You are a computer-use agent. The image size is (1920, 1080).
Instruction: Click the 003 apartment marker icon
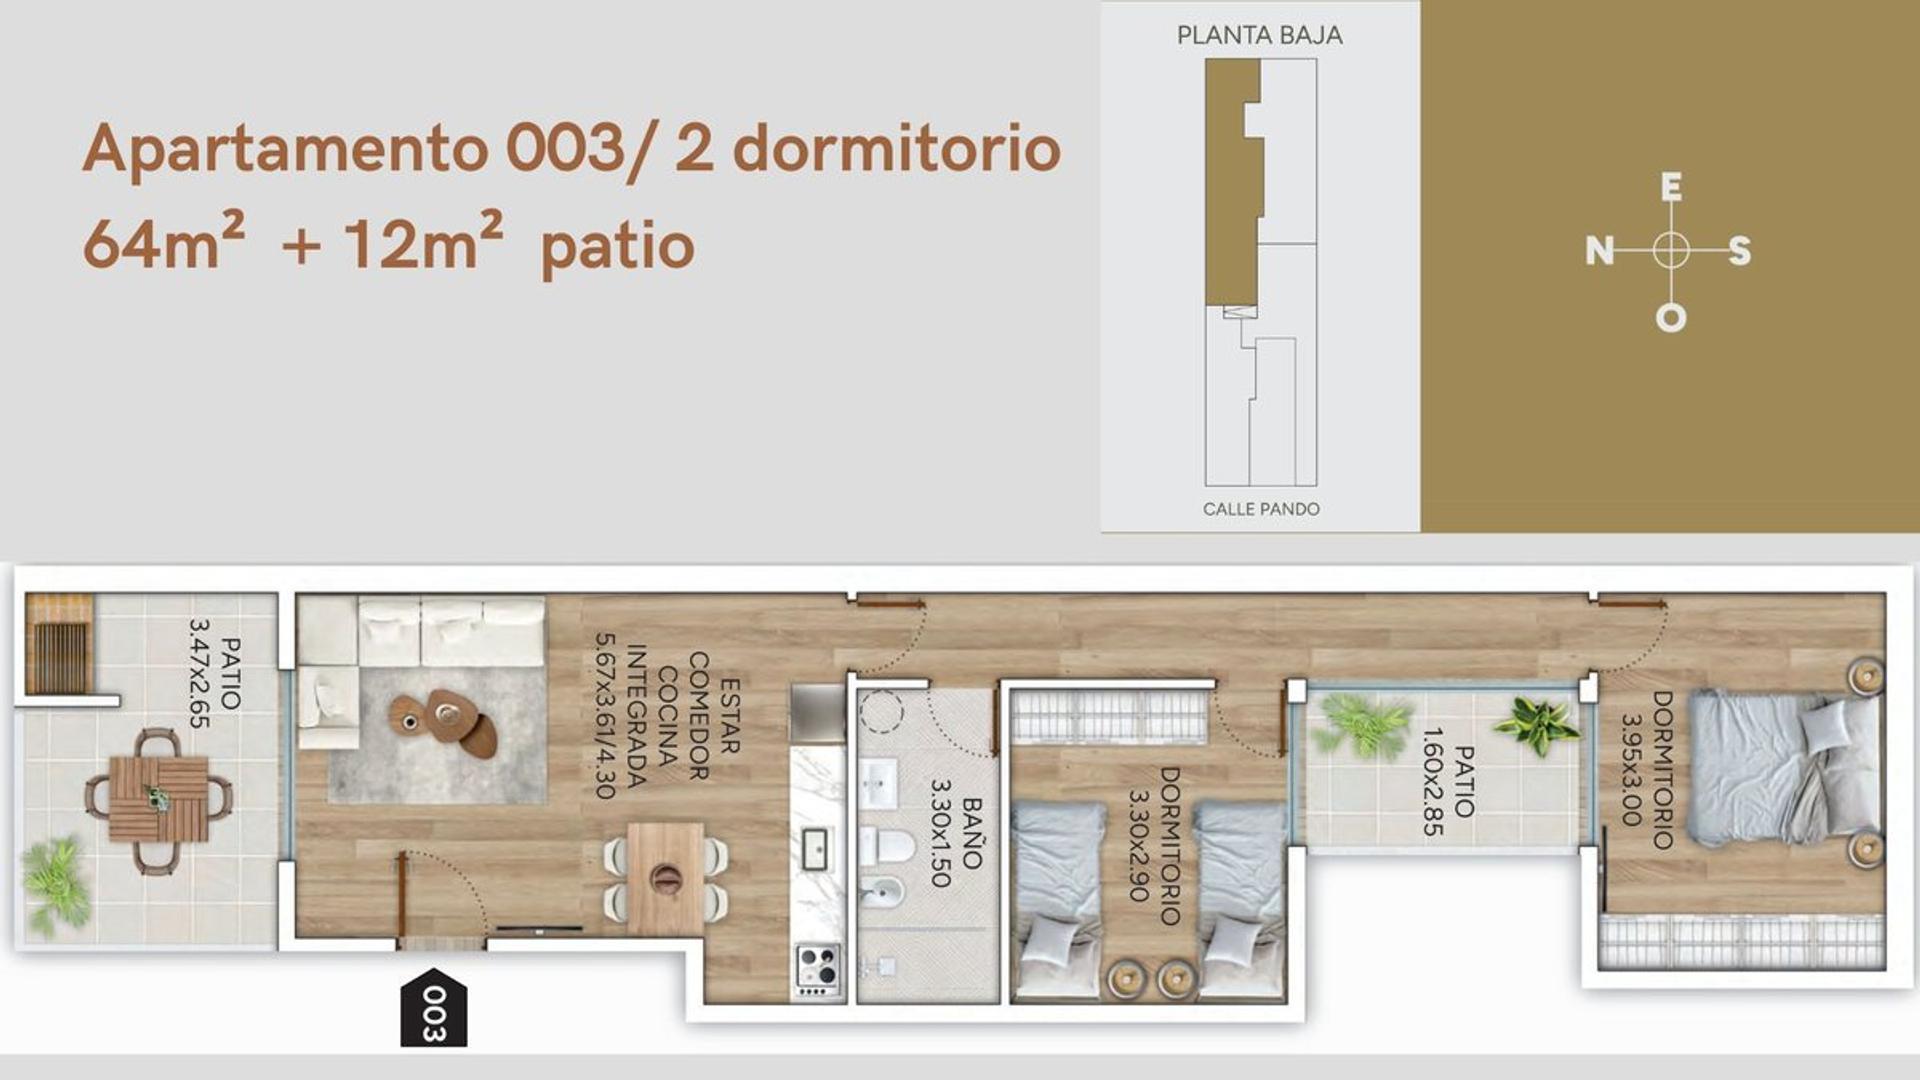(x=433, y=1013)
